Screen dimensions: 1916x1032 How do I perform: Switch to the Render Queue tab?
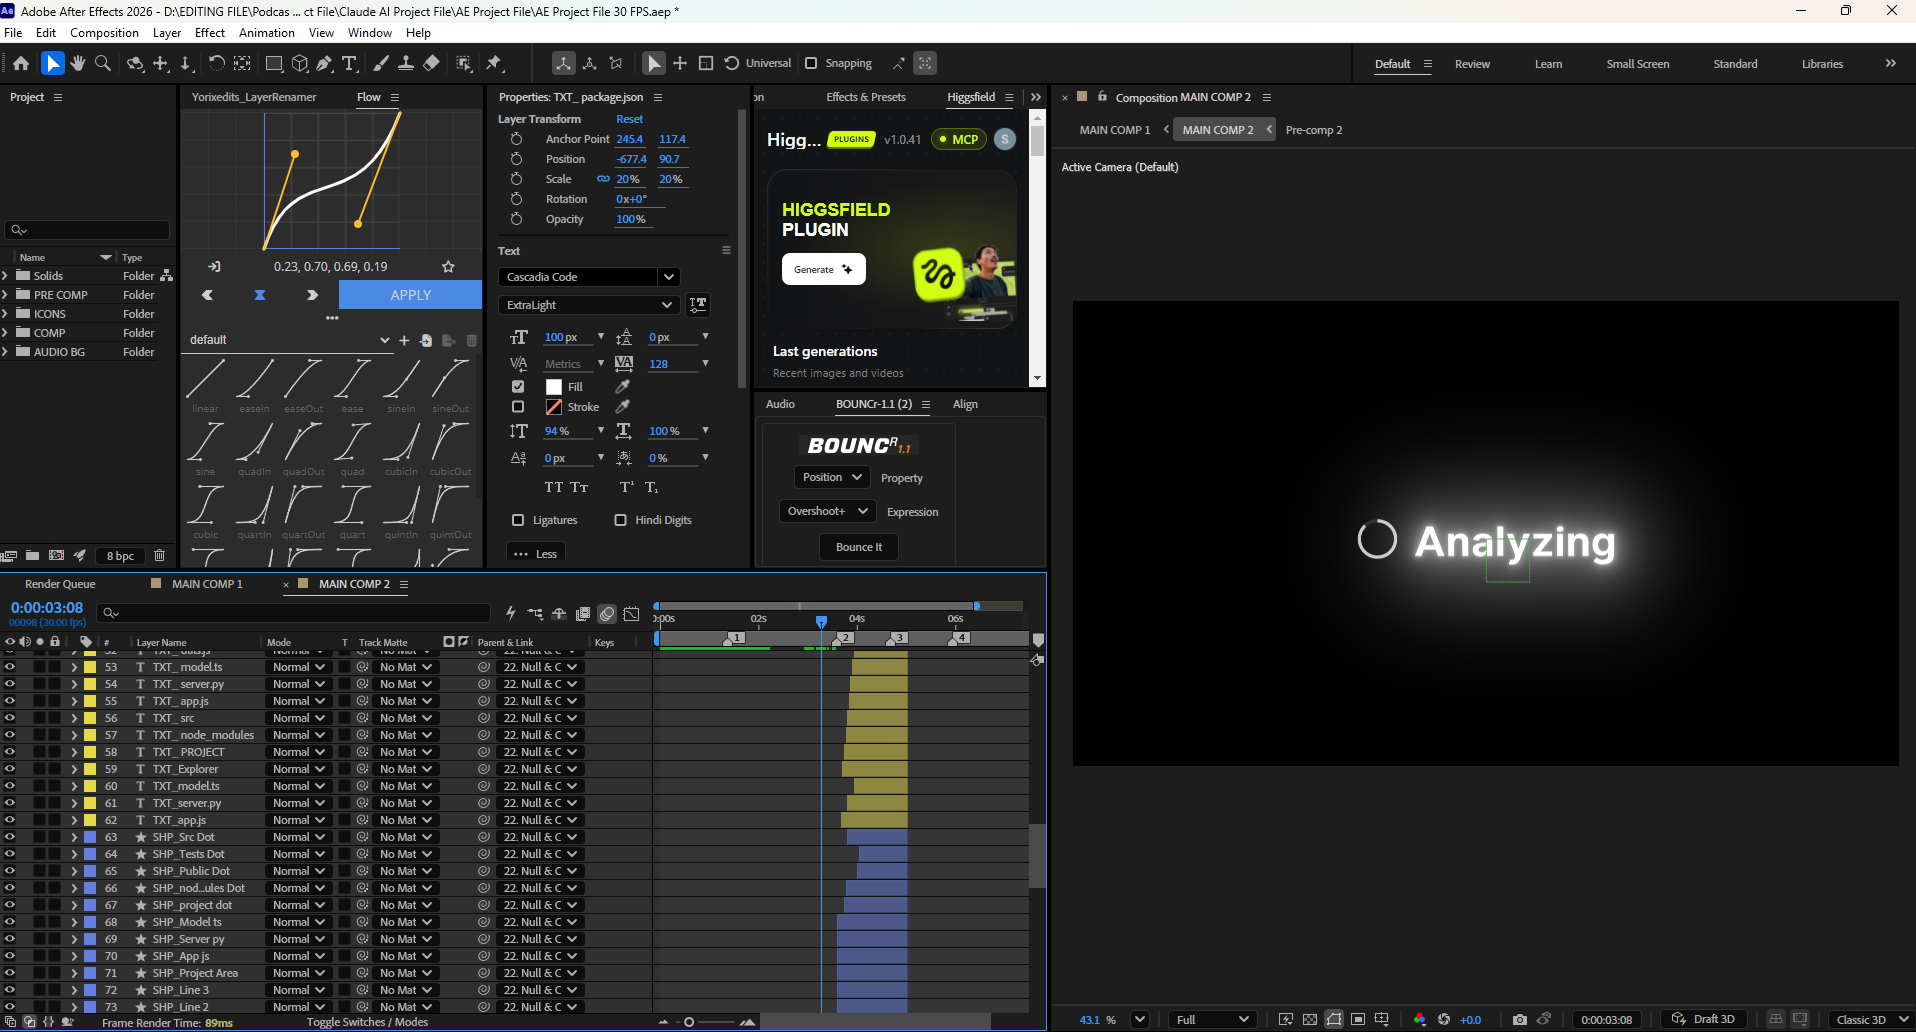coord(60,584)
